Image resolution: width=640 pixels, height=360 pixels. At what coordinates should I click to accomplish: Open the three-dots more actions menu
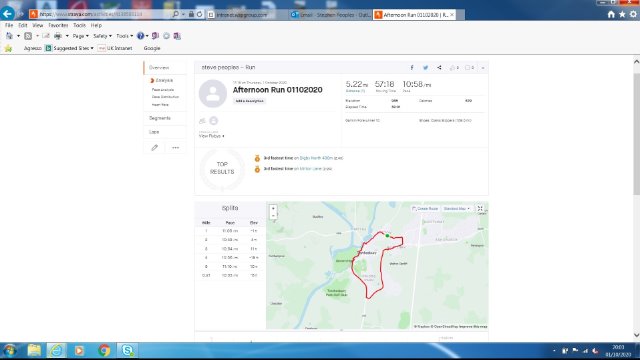(176, 148)
